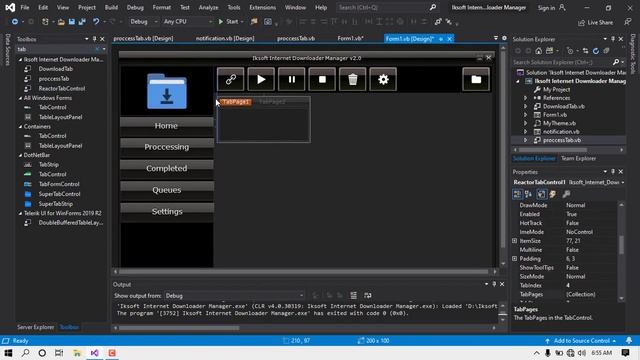The width and height of the screenshot is (640, 360).
Task: Click the Completed button in the form
Action: click(167, 168)
